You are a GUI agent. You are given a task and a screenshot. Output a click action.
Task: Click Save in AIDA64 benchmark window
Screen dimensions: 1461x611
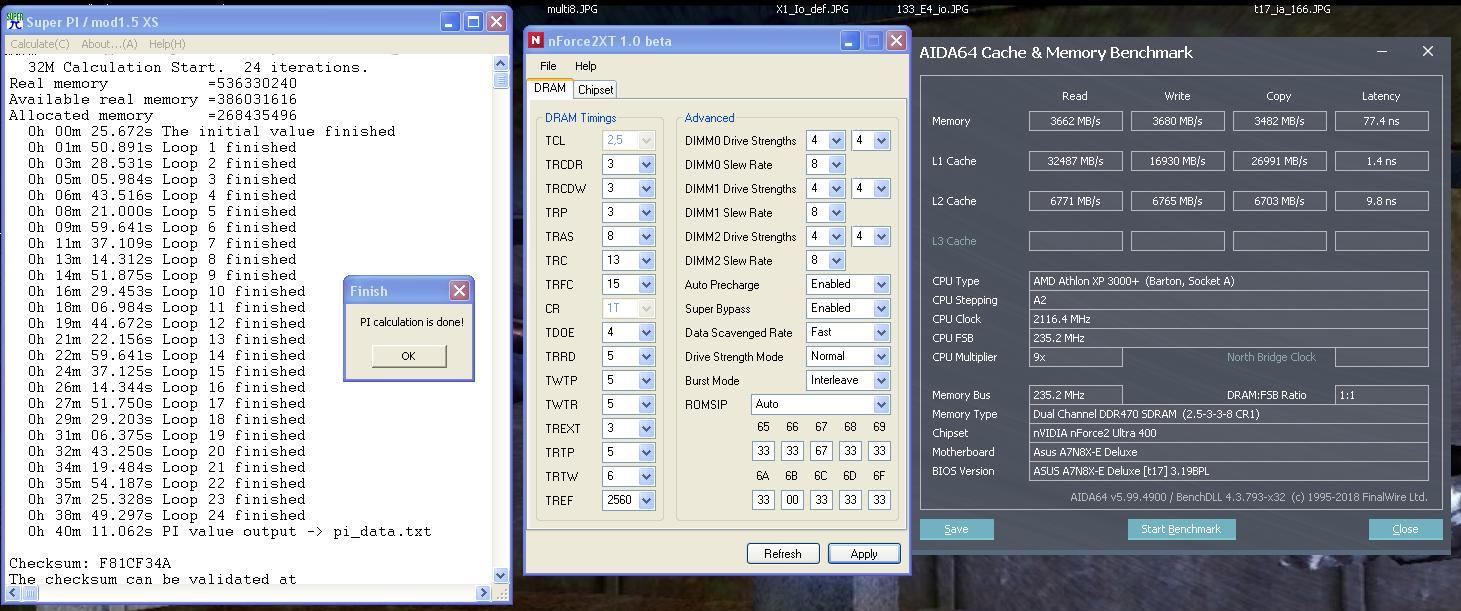point(956,529)
